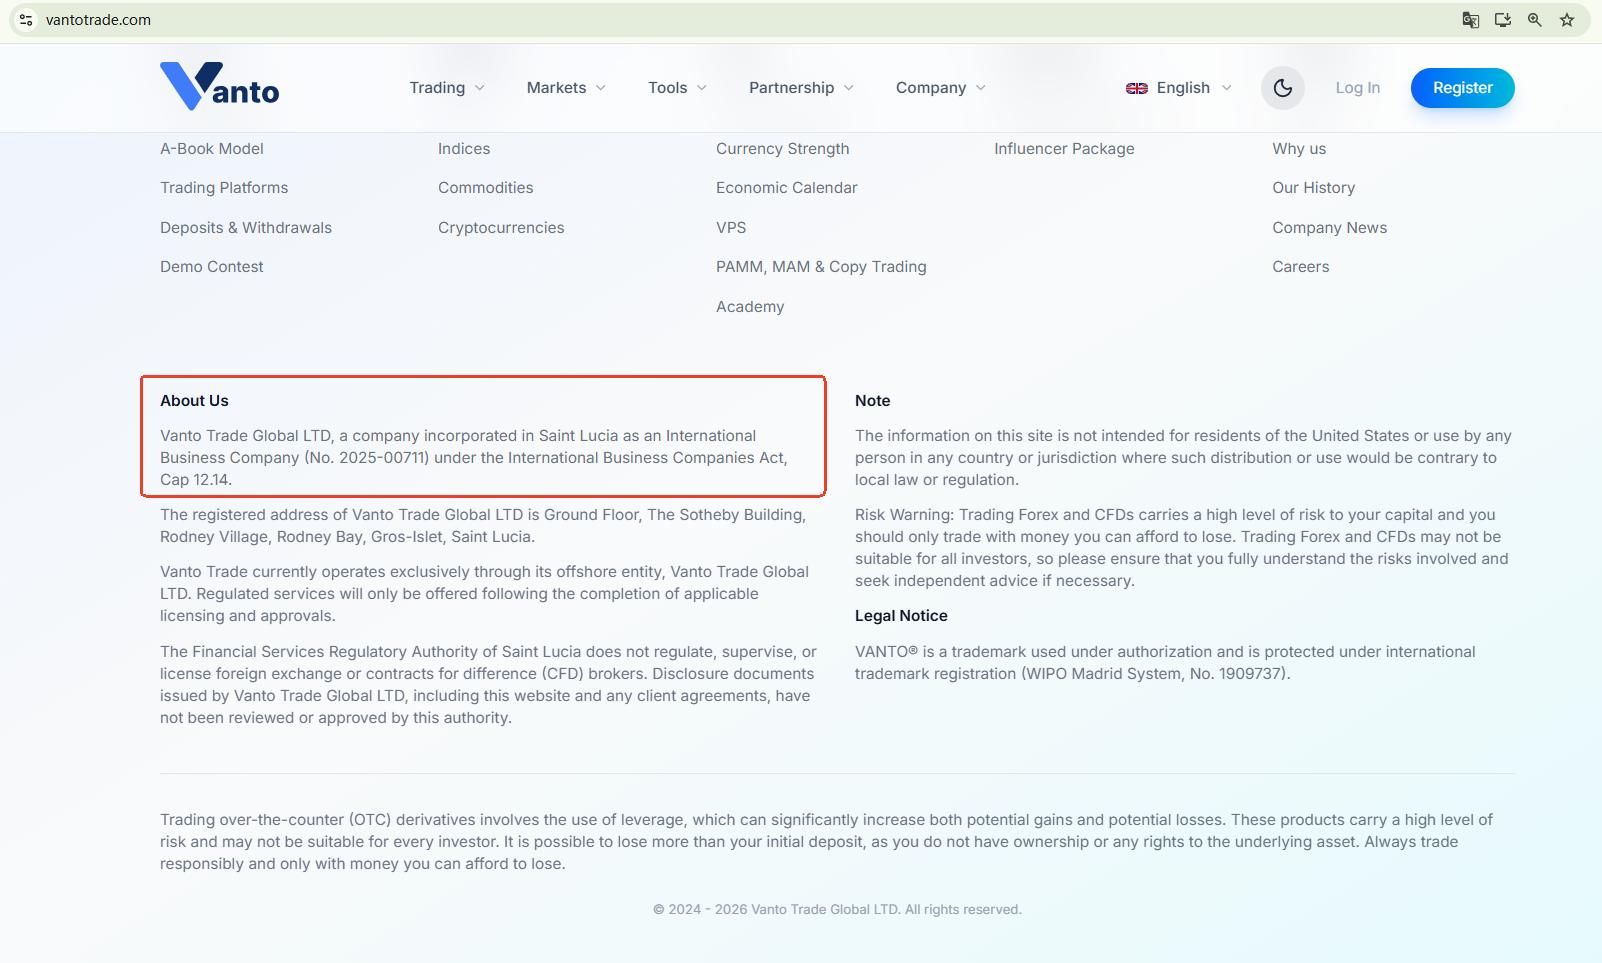This screenshot has height=963, width=1602.
Task: Open the Influencer Package link
Action: point(1064,148)
